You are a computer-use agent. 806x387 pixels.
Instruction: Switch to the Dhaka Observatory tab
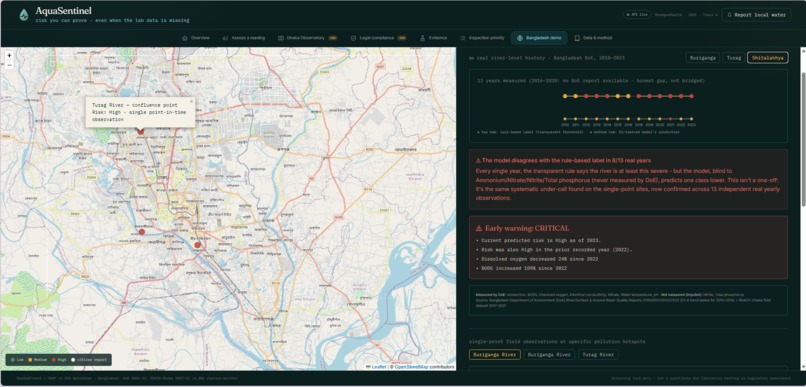(x=307, y=38)
